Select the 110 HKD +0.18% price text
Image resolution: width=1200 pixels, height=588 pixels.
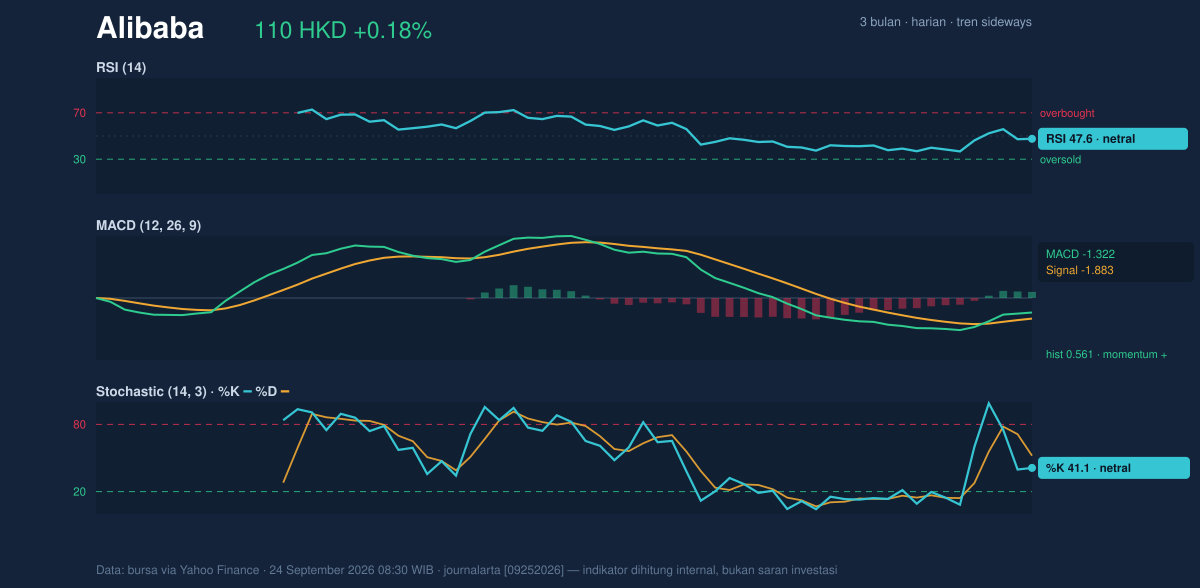(343, 31)
